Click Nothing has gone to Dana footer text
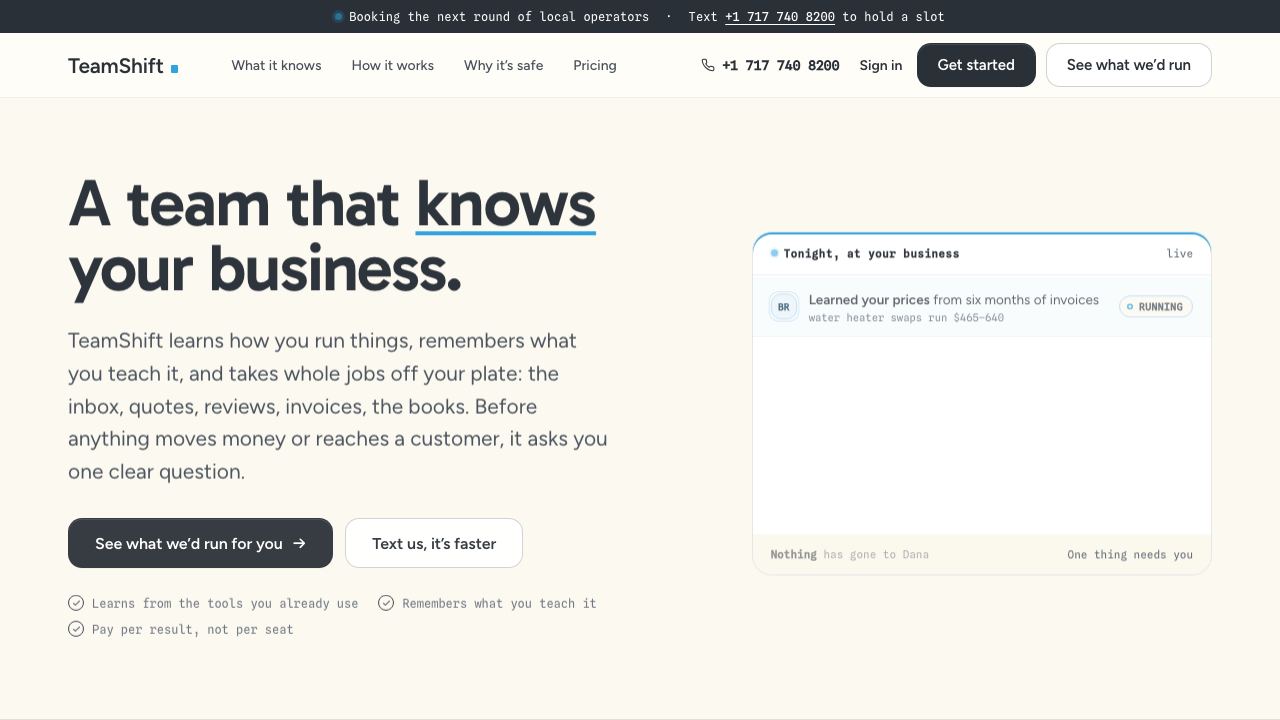Image resolution: width=1280 pixels, height=720 pixels. click(849, 555)
